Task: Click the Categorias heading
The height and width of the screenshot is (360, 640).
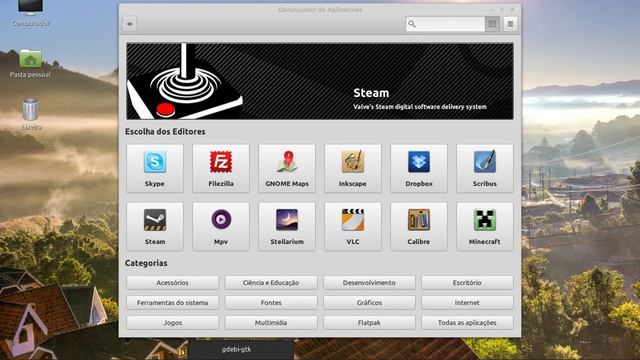Action: (x=146, y=263)
